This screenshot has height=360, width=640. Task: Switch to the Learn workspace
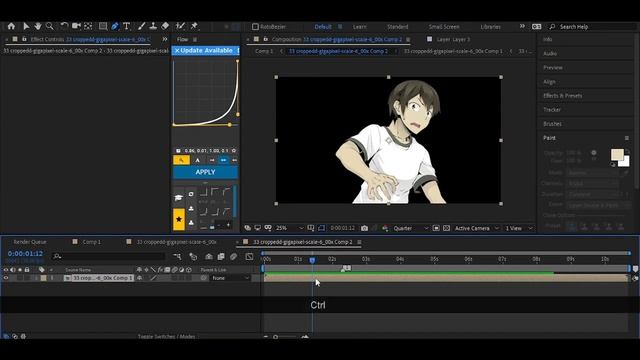coord(359,27)
